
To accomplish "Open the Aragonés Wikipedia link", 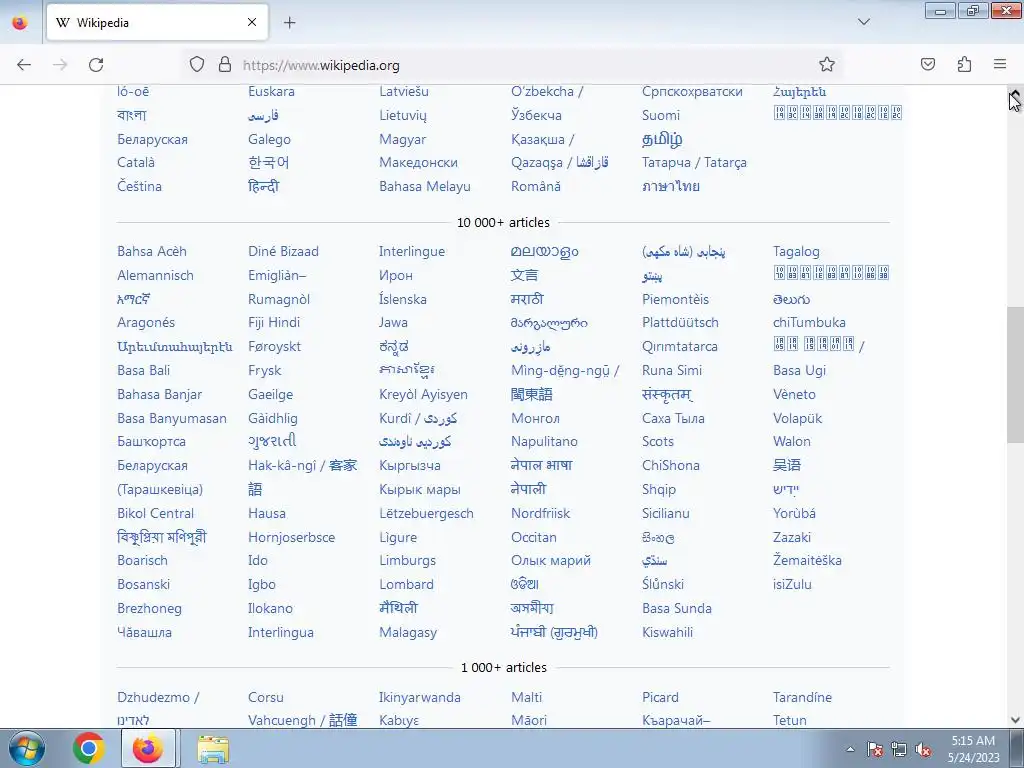I will click(146, 323).
